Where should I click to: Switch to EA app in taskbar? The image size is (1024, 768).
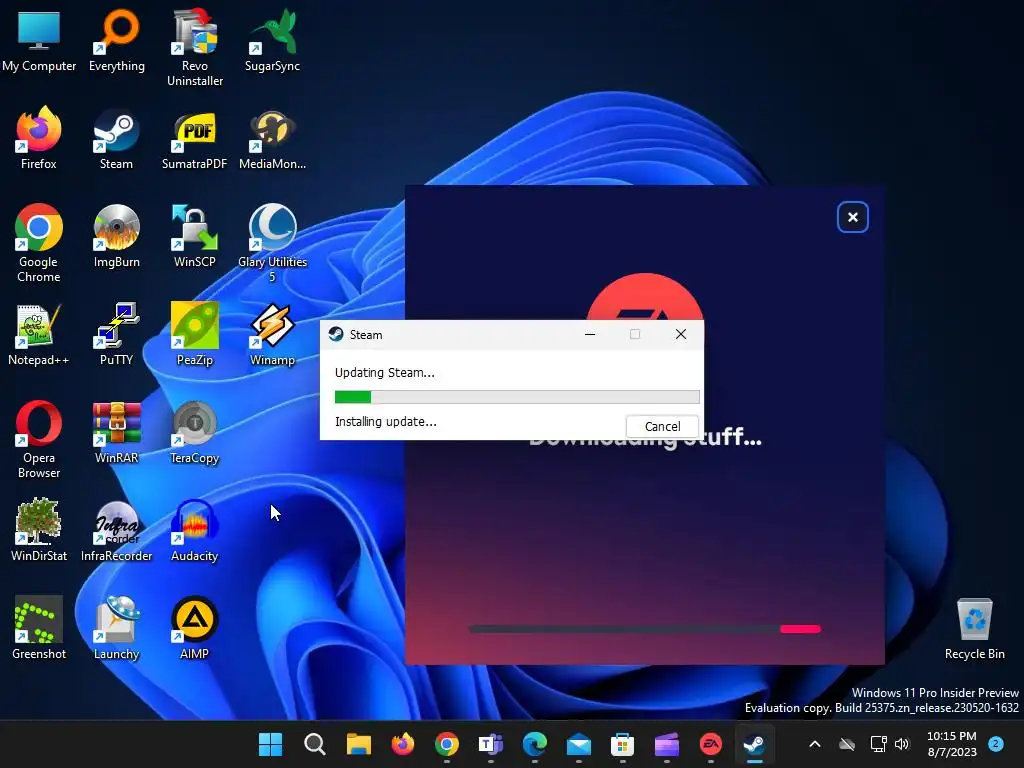(711, 744)
